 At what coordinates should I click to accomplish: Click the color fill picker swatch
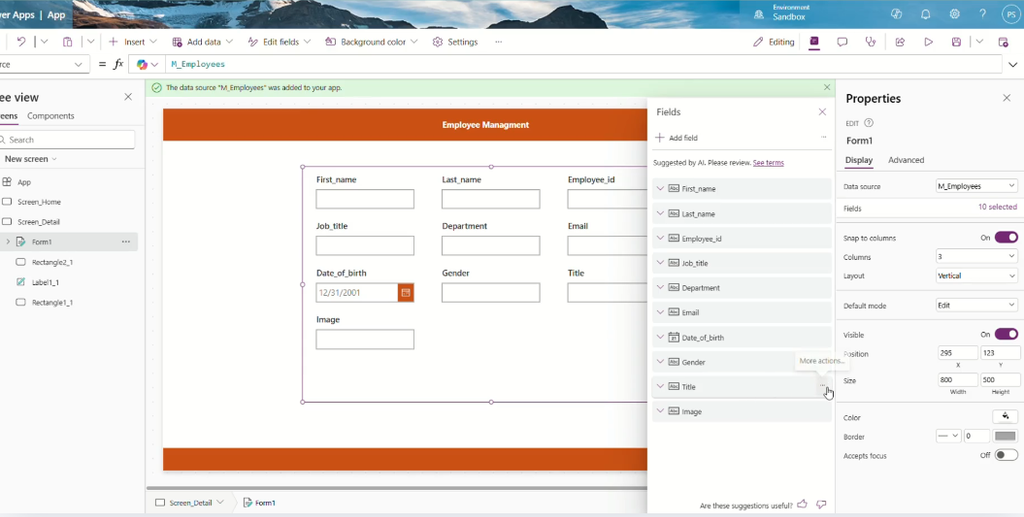(1005, 416)
